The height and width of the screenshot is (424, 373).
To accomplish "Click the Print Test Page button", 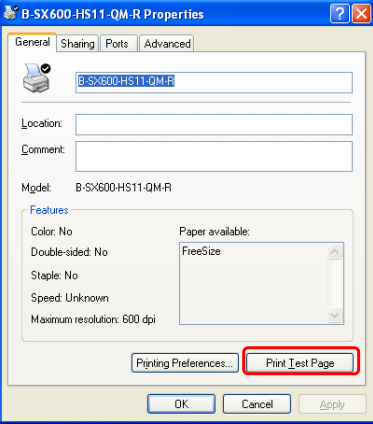I will [x=300, y=363].
